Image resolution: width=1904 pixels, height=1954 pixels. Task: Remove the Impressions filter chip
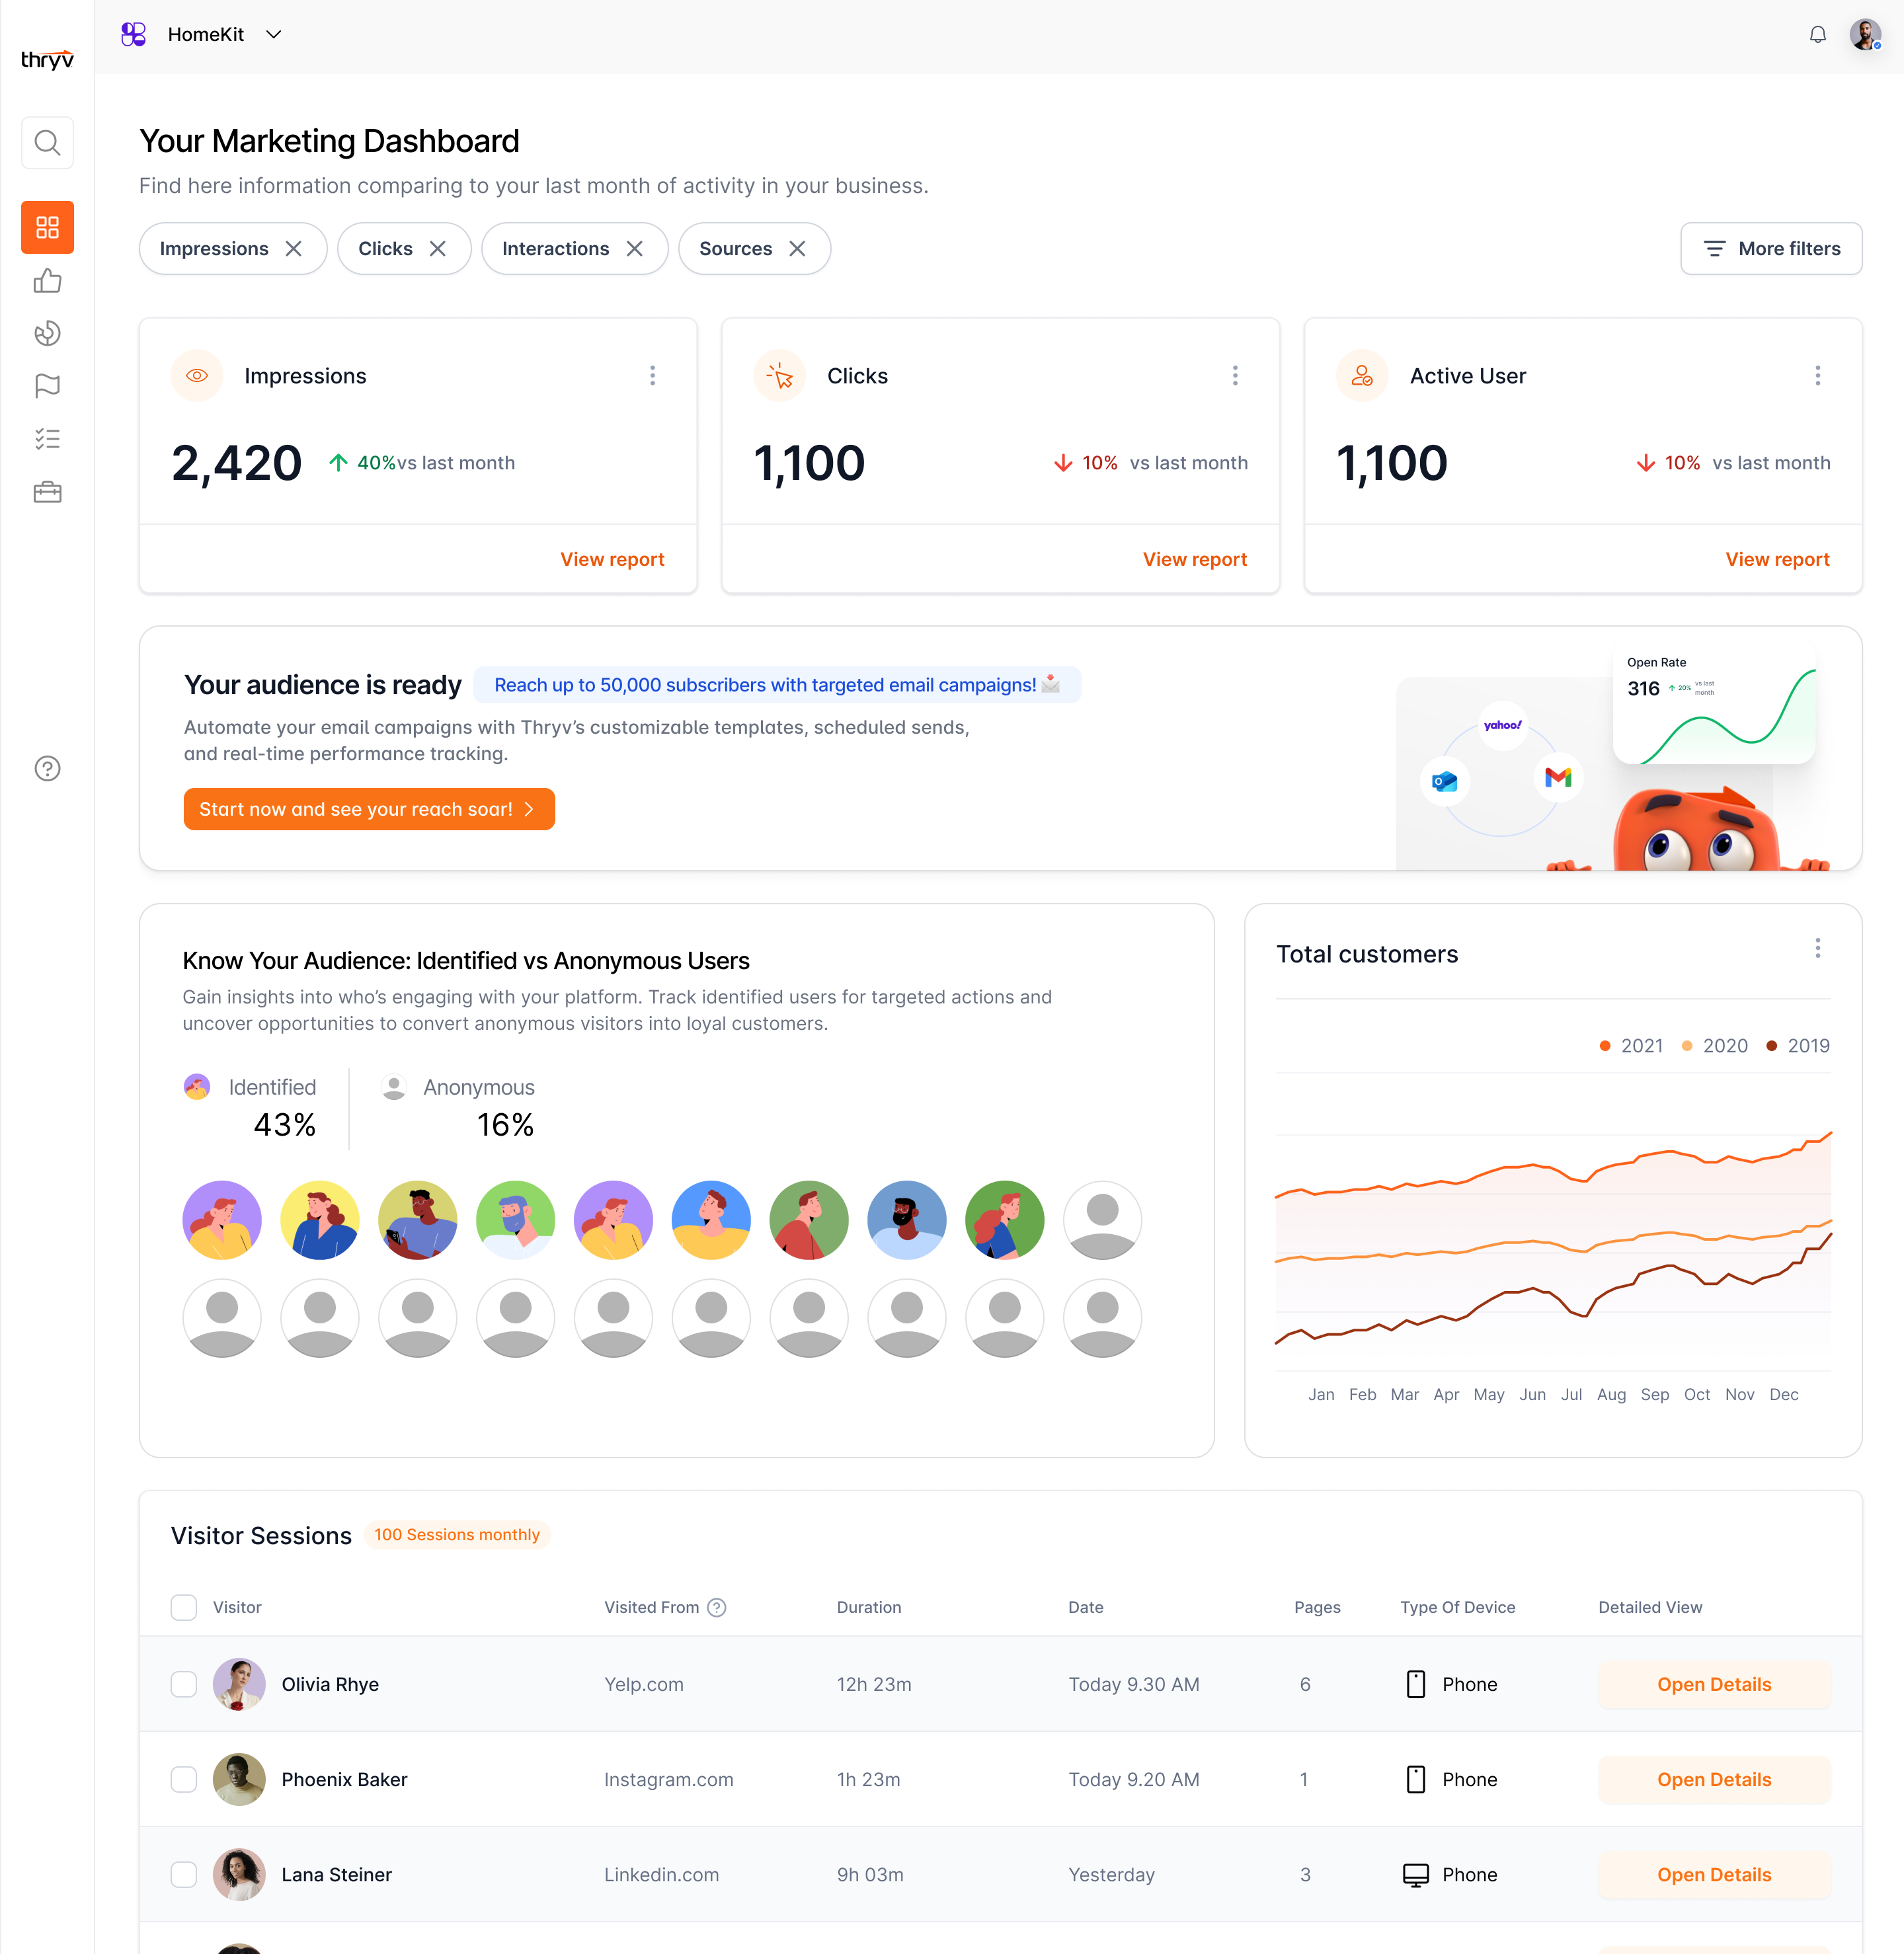coord(293,249)
